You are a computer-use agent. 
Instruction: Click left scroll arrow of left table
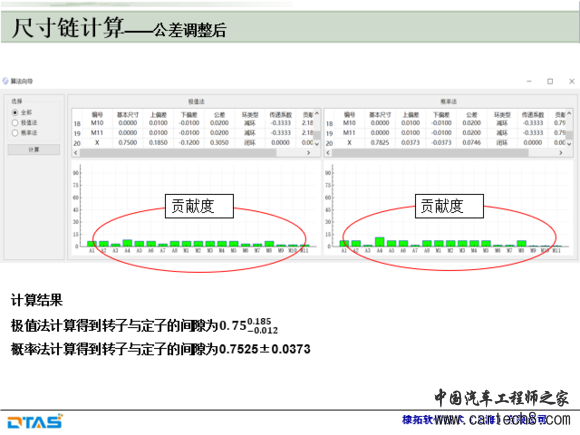(x=76, y=153)
